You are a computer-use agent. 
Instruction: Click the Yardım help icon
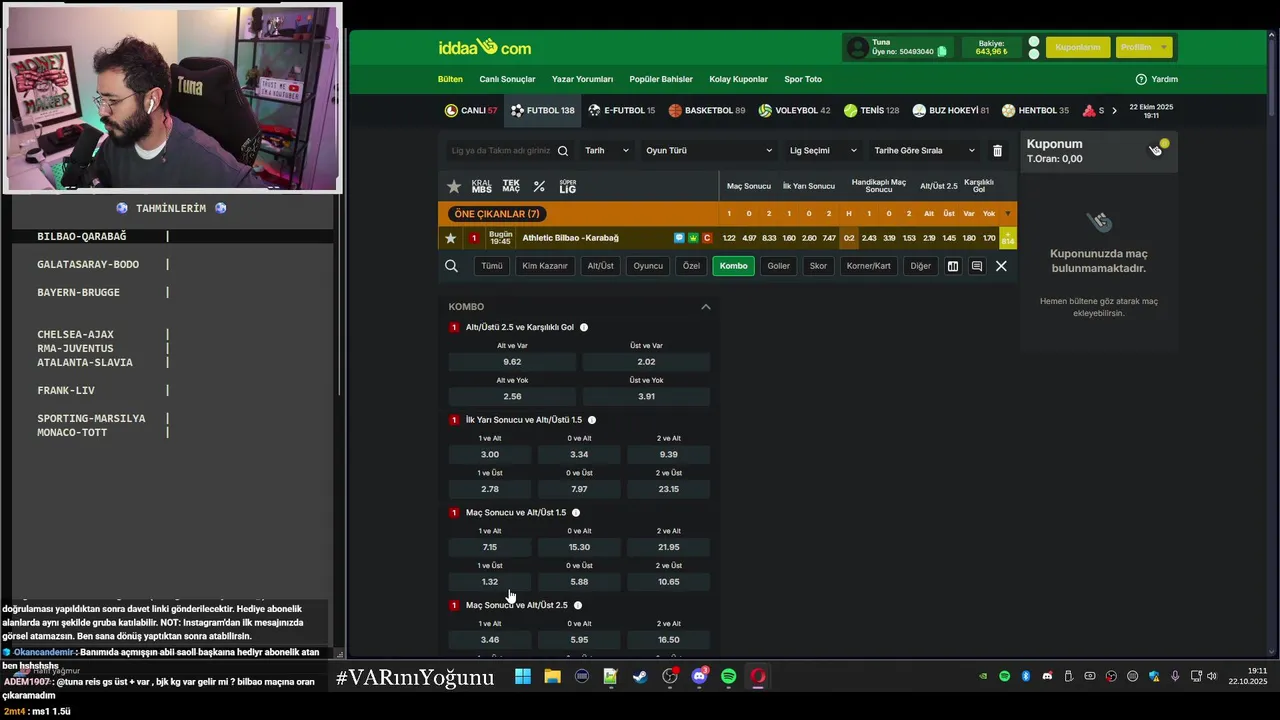click(1141, 79)
